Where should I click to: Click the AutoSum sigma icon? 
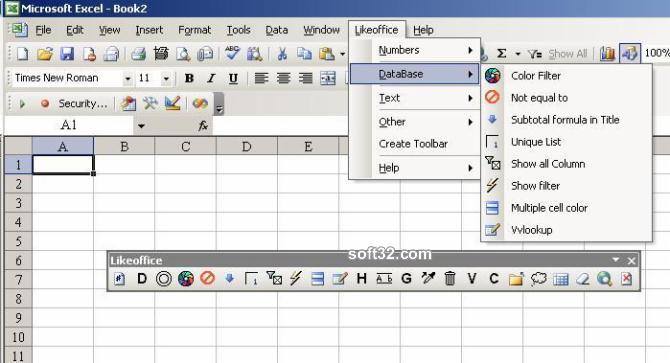tap(502, 54)
